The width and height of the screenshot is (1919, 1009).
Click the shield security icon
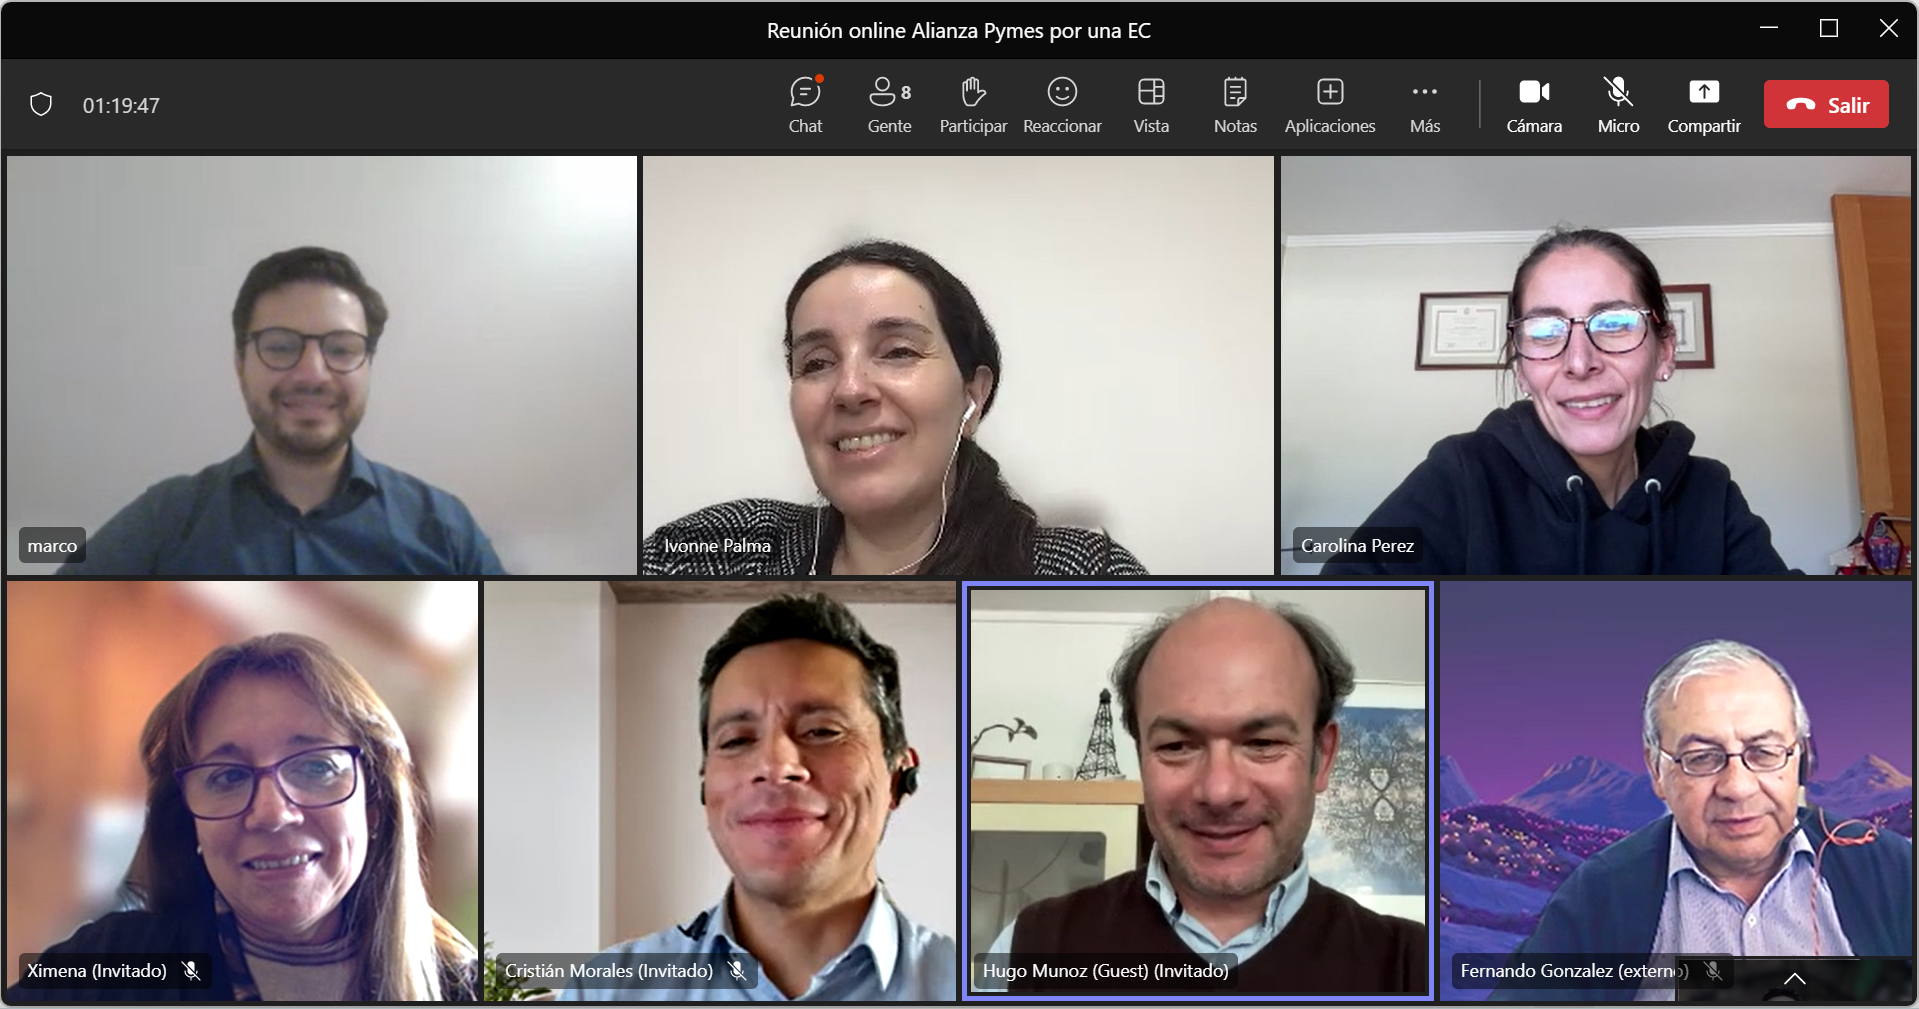(41, 105)
